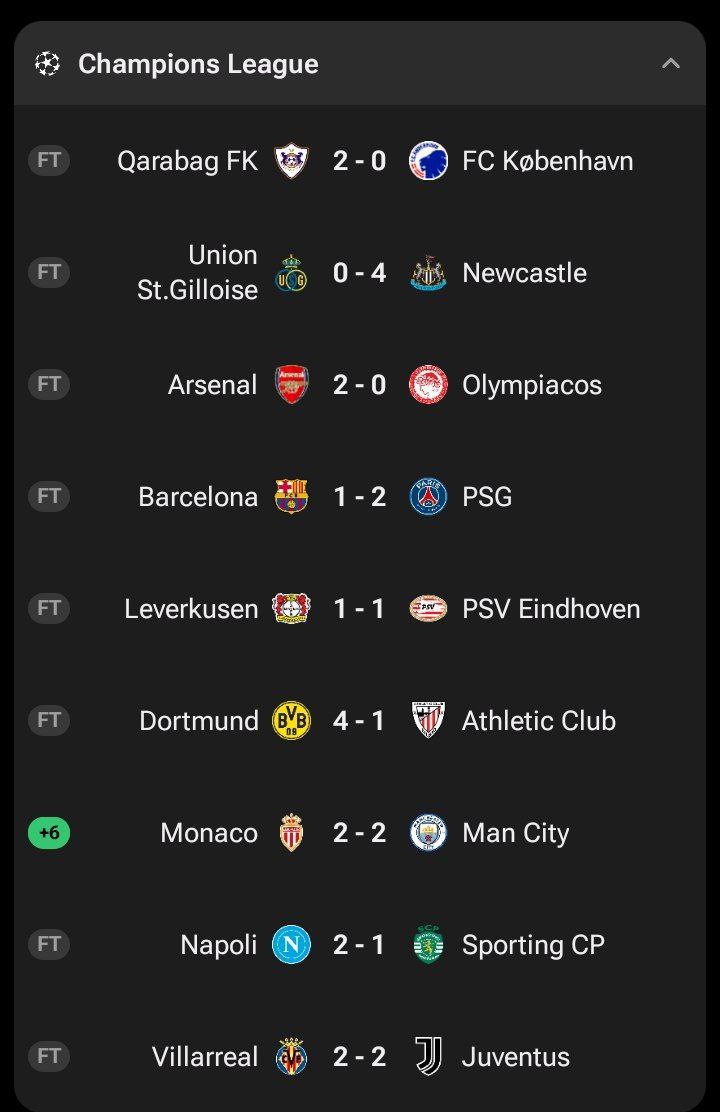Open the Champions League header title
Viewport: 720px width, 1112px height.
[x=198, y=64]
